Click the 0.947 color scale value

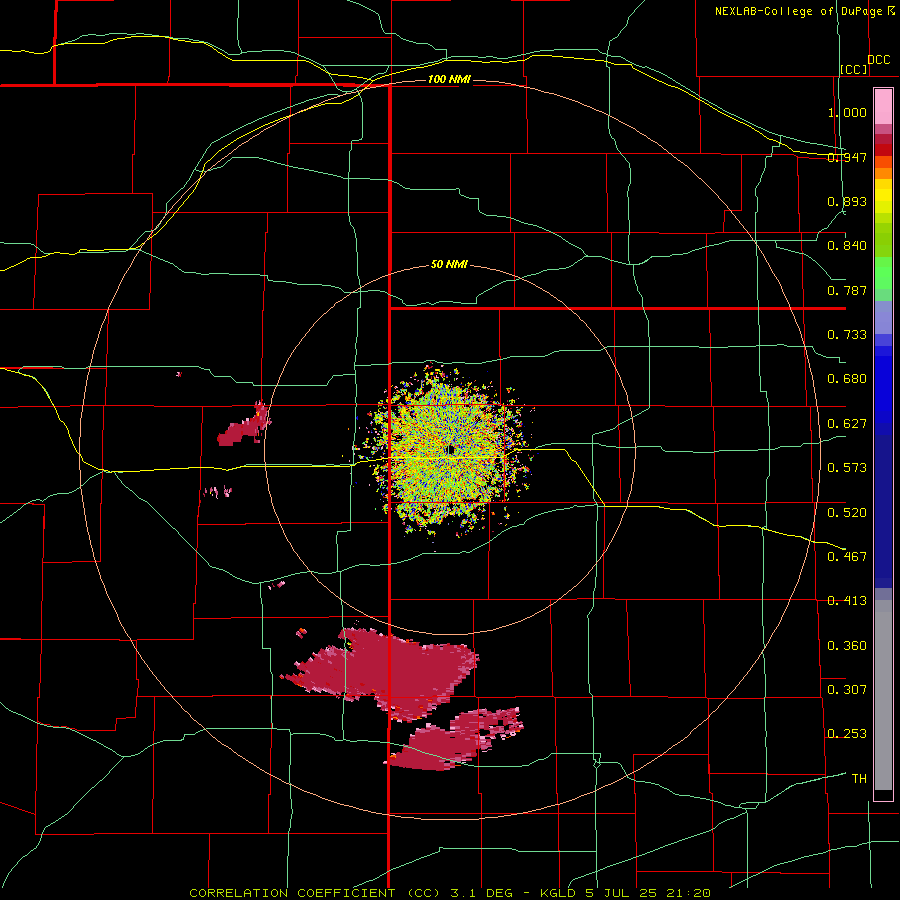pos(847,157)
